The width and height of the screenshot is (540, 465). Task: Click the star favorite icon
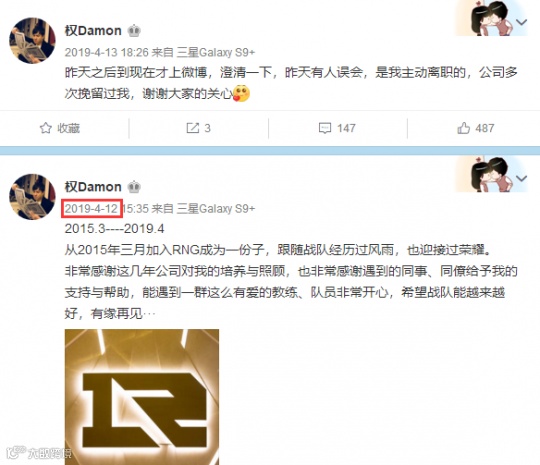point(46,128)
